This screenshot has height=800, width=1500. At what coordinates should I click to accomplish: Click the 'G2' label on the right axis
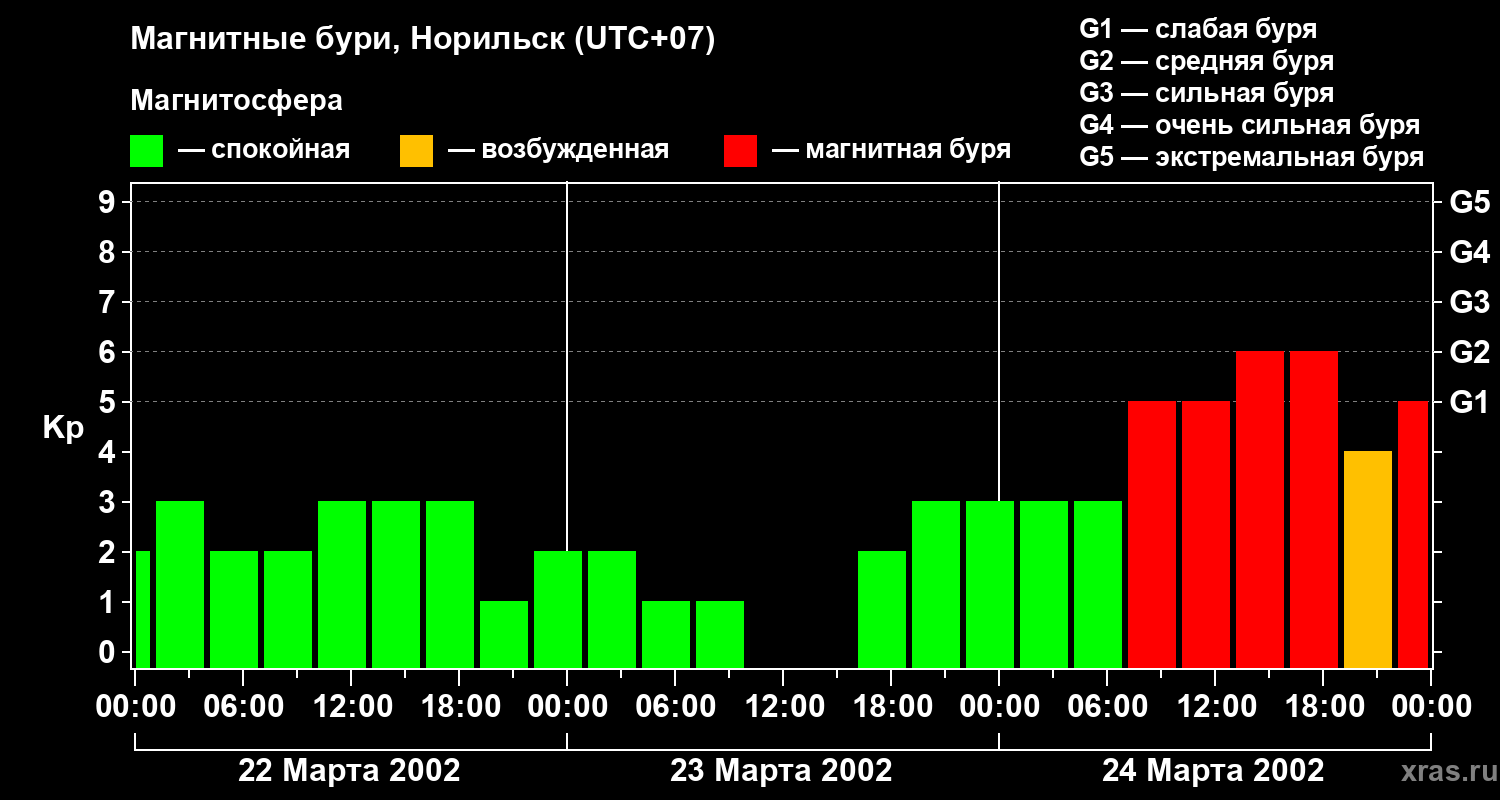tap(1469, 352)
